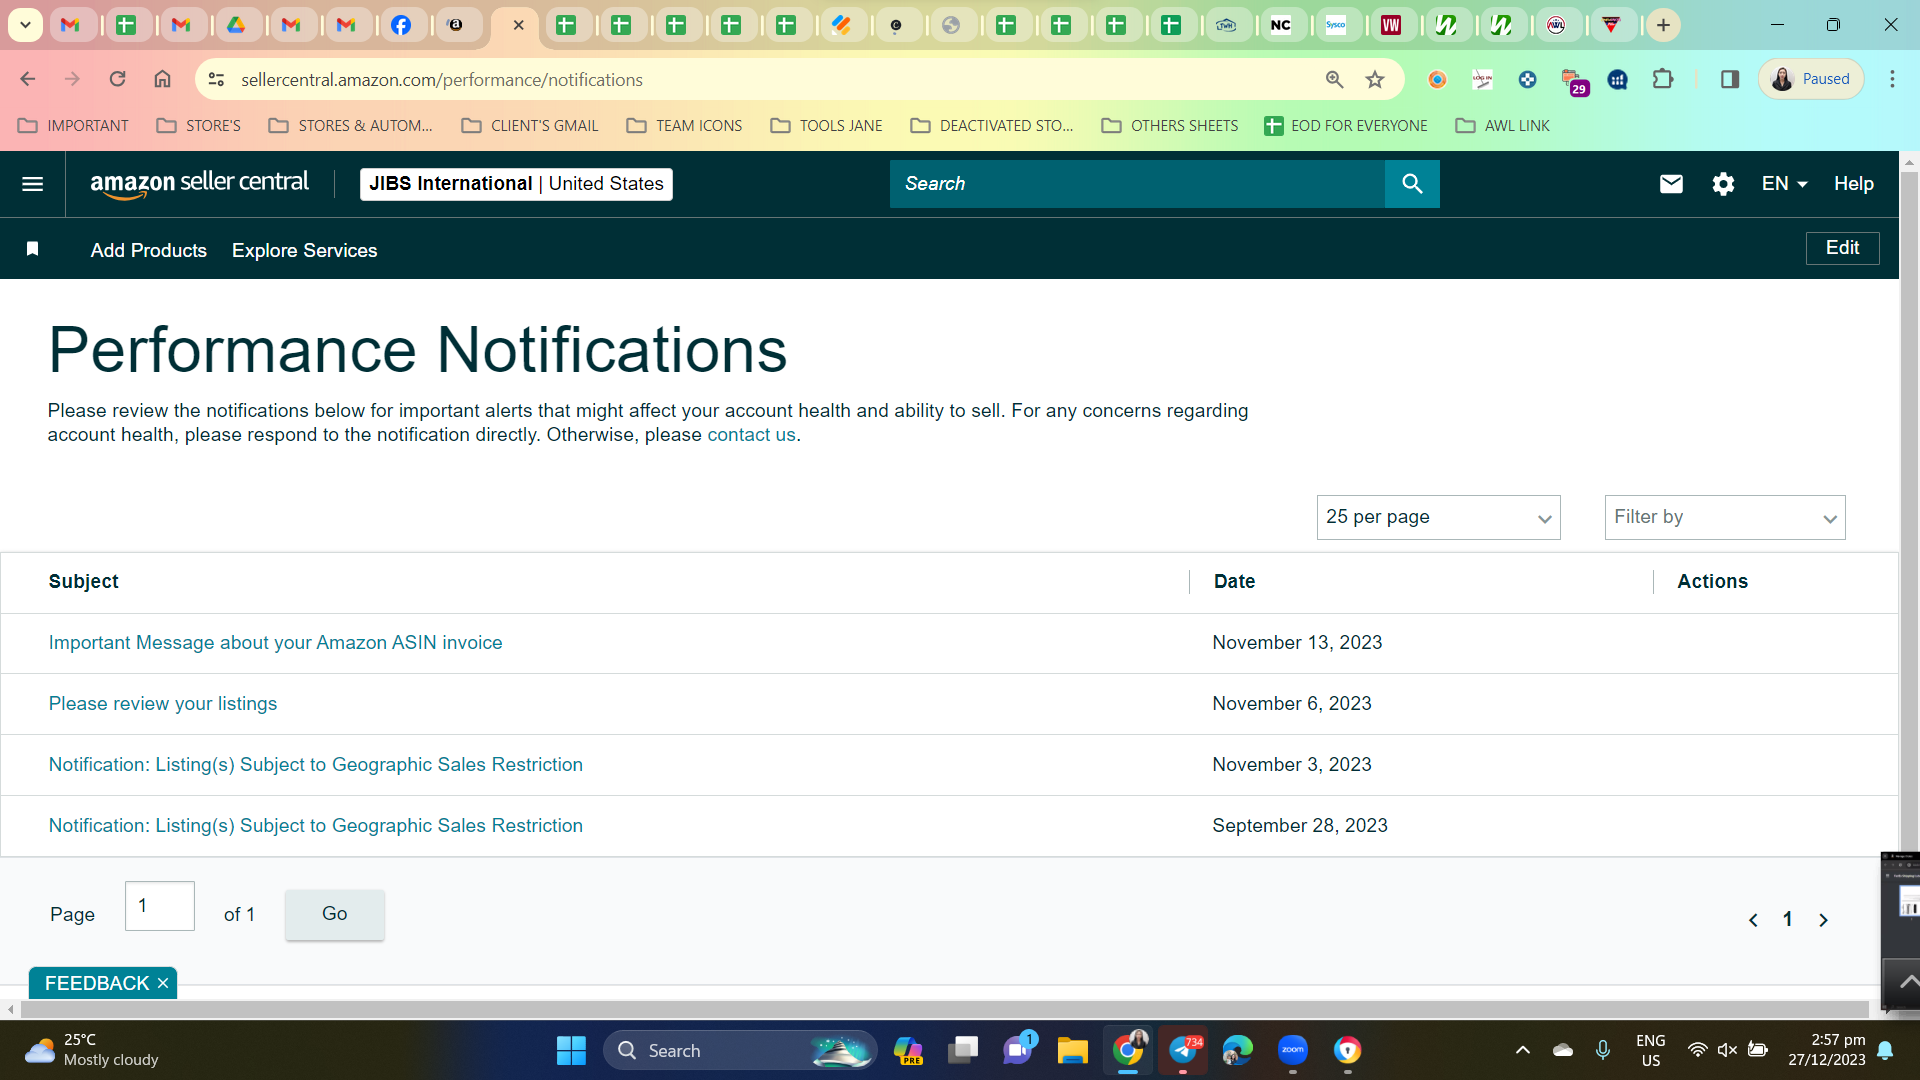Expand the EN language selector
The image size is (1920, 1080).
(1784, 184)
